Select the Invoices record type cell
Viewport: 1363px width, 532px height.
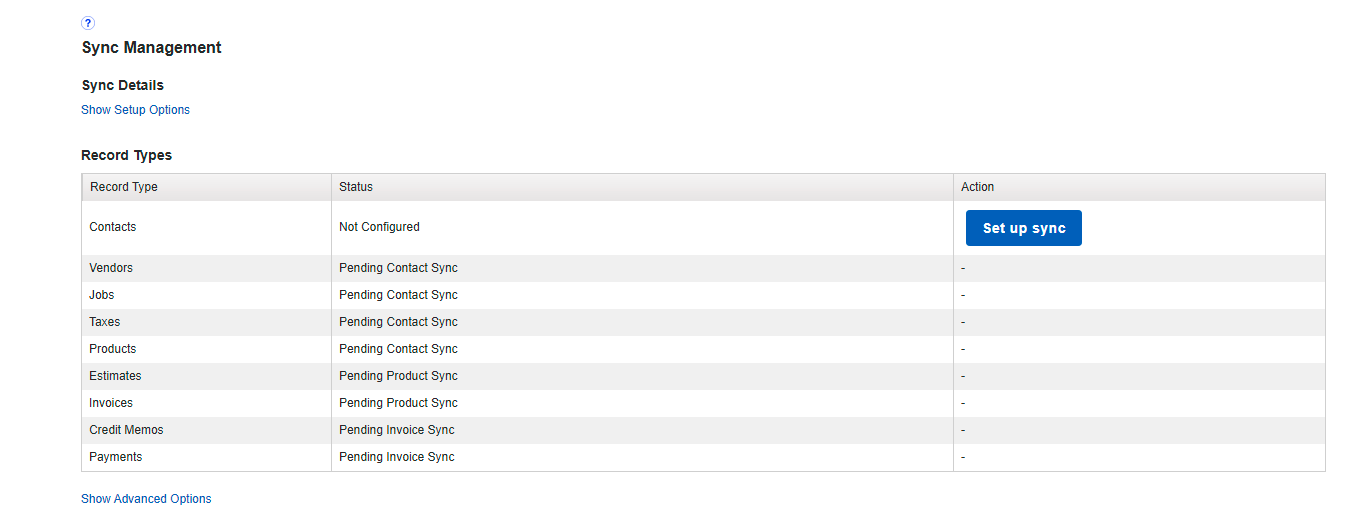coord(111,403)
